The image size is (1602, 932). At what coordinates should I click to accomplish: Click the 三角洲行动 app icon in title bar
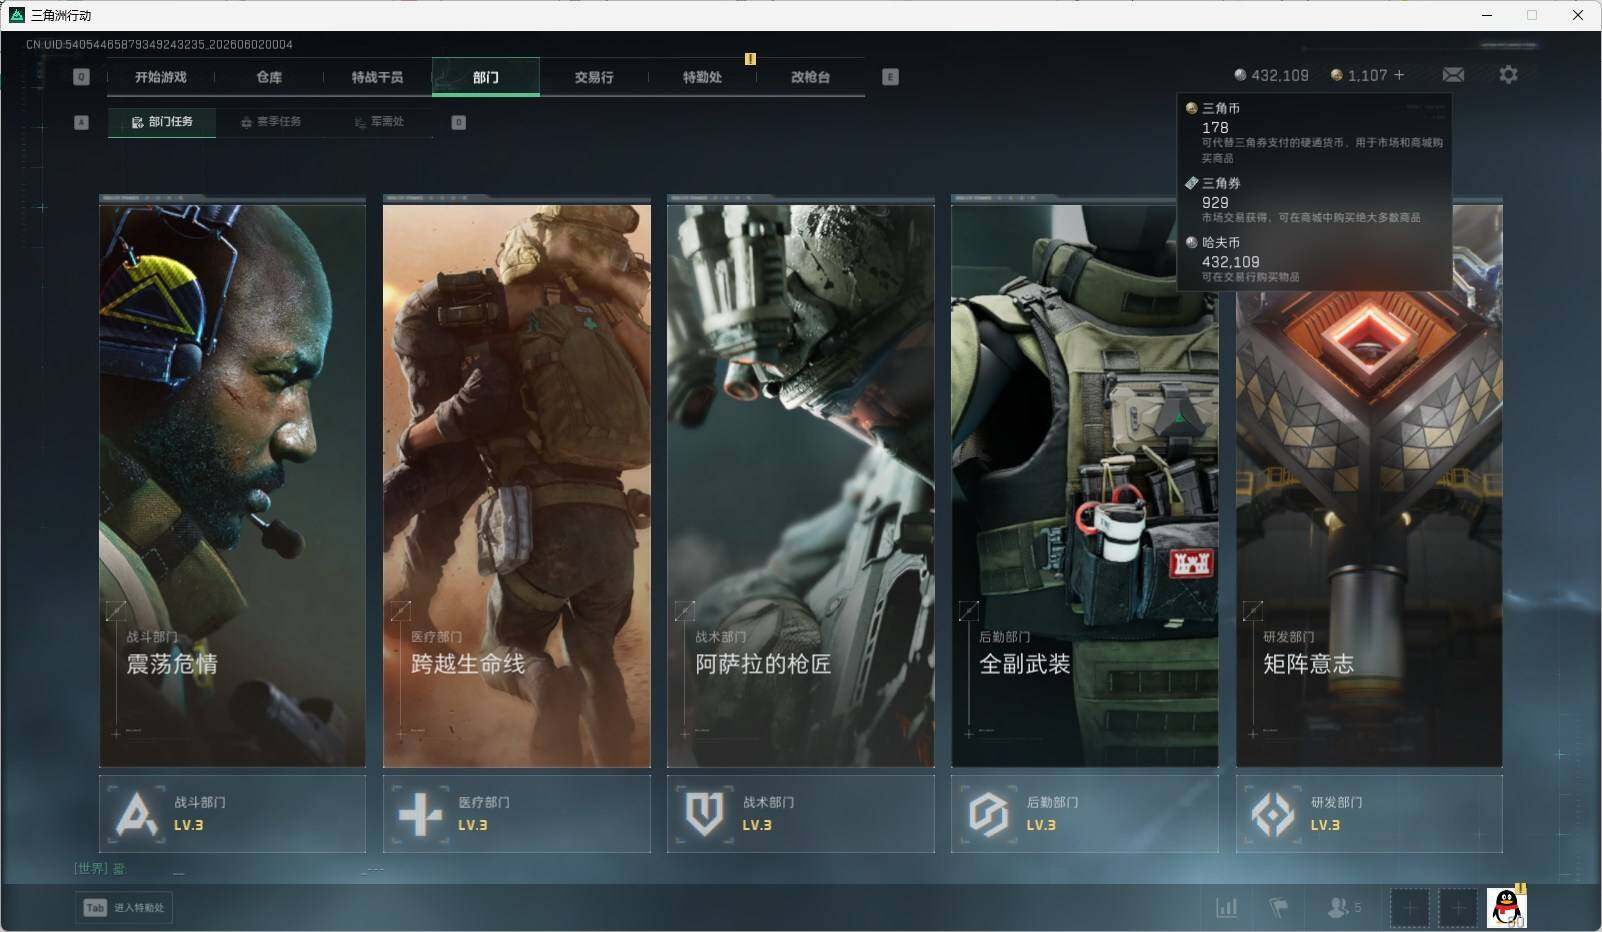(x=16, y=15)
